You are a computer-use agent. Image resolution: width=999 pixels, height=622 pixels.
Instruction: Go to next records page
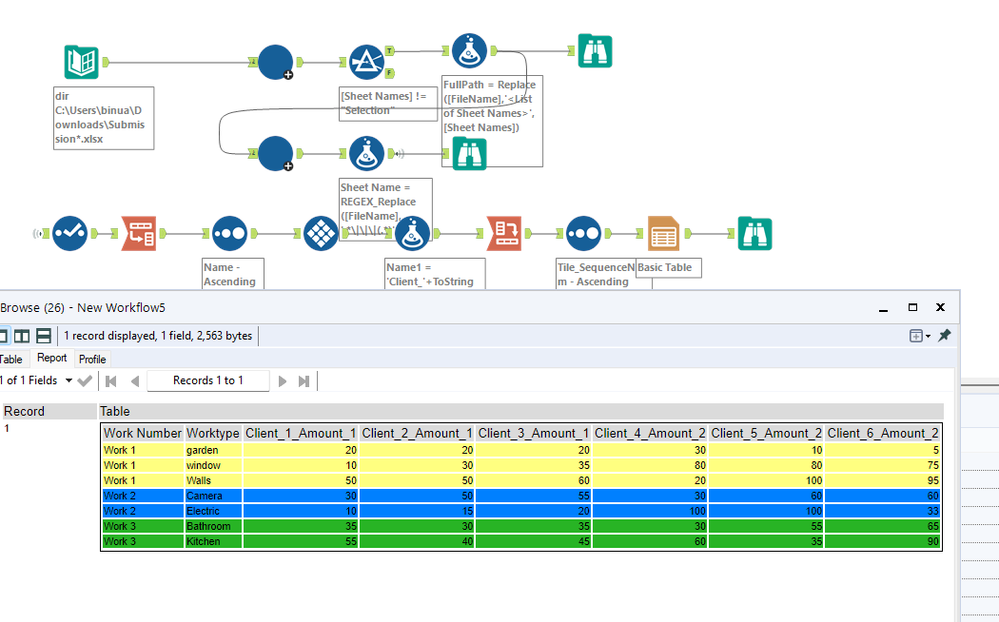282,381
